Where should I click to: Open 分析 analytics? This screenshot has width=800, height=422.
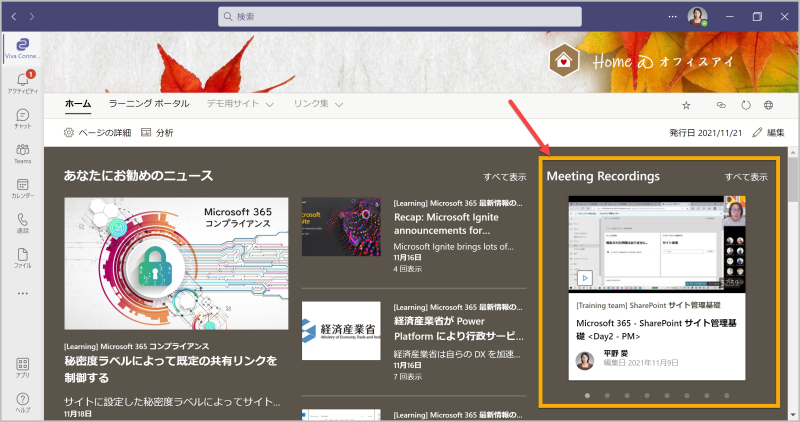pyautogui.click(x=157, y=133)
